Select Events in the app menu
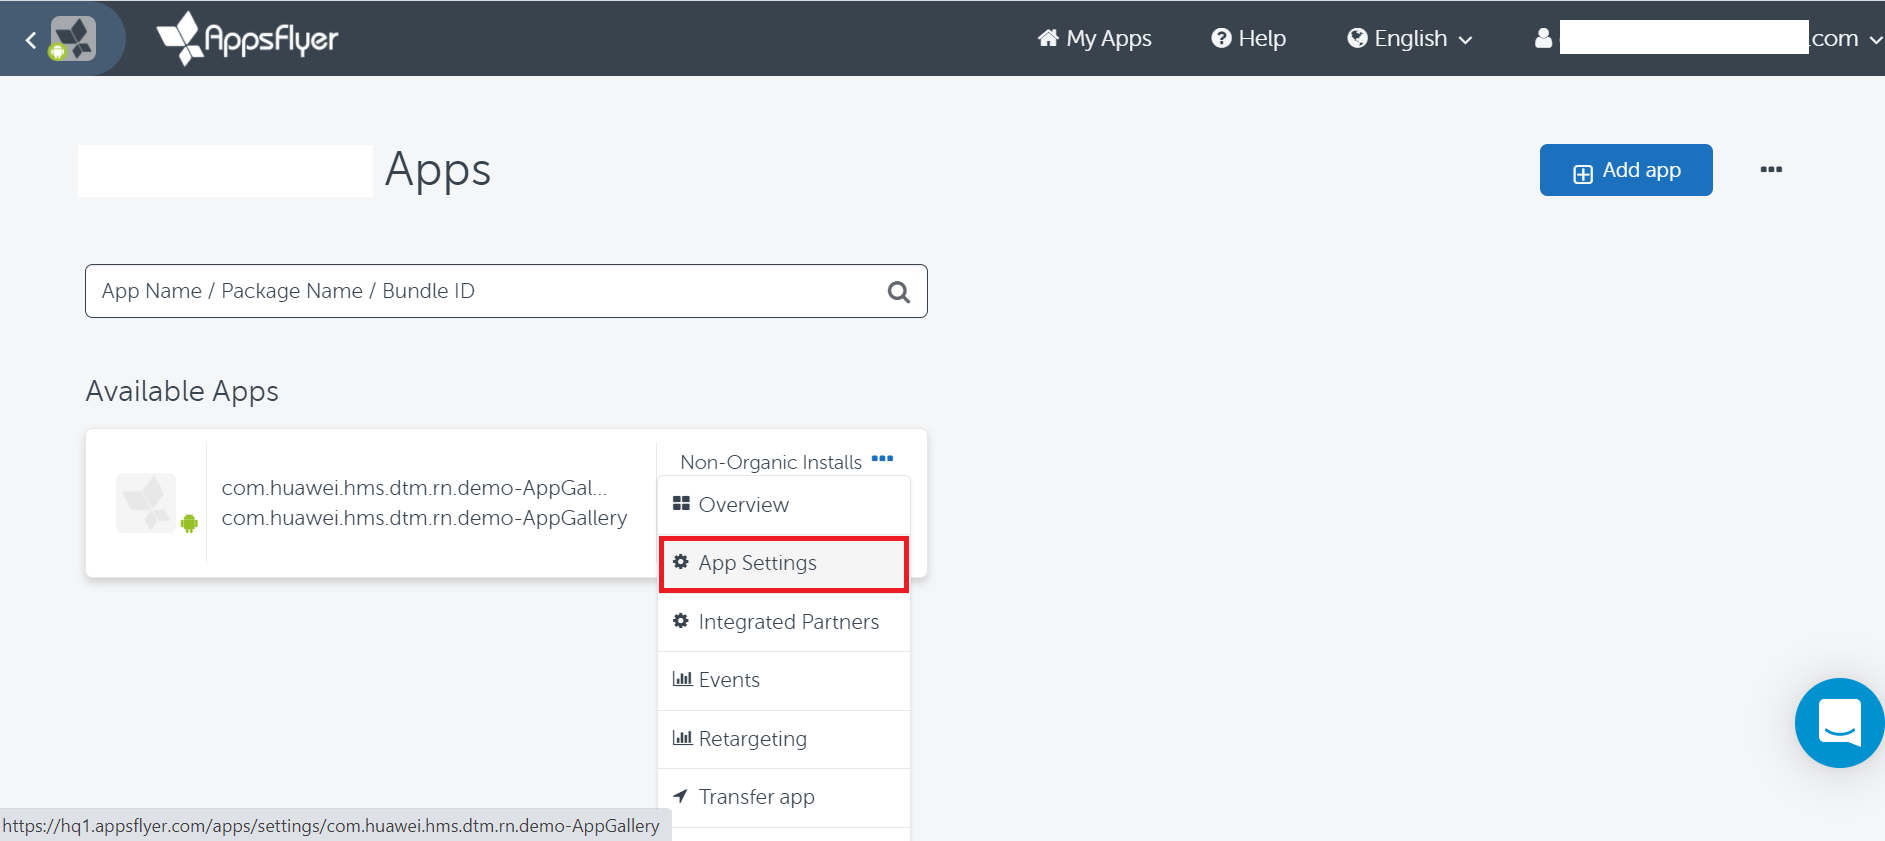The width and height of the screenshot is (1885, 841). pyautogui.click(x=784, y=680)
